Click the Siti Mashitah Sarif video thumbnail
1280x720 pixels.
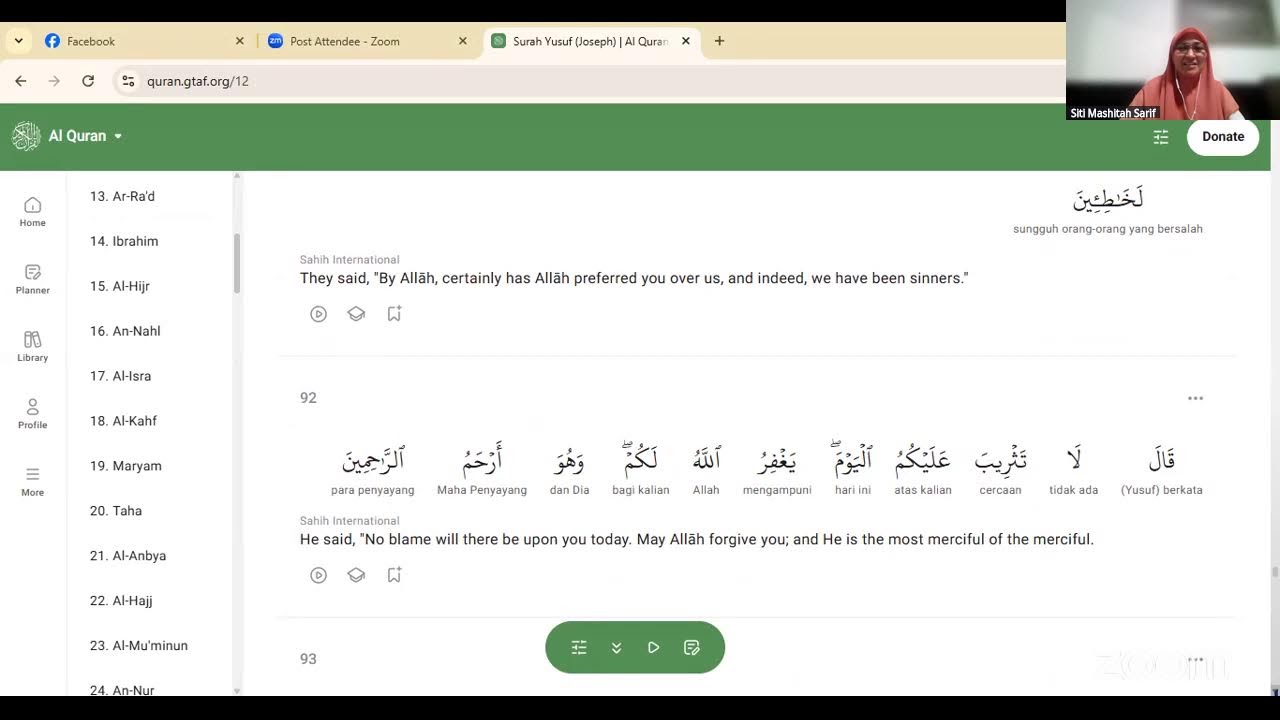click(x=1173, y=60)
